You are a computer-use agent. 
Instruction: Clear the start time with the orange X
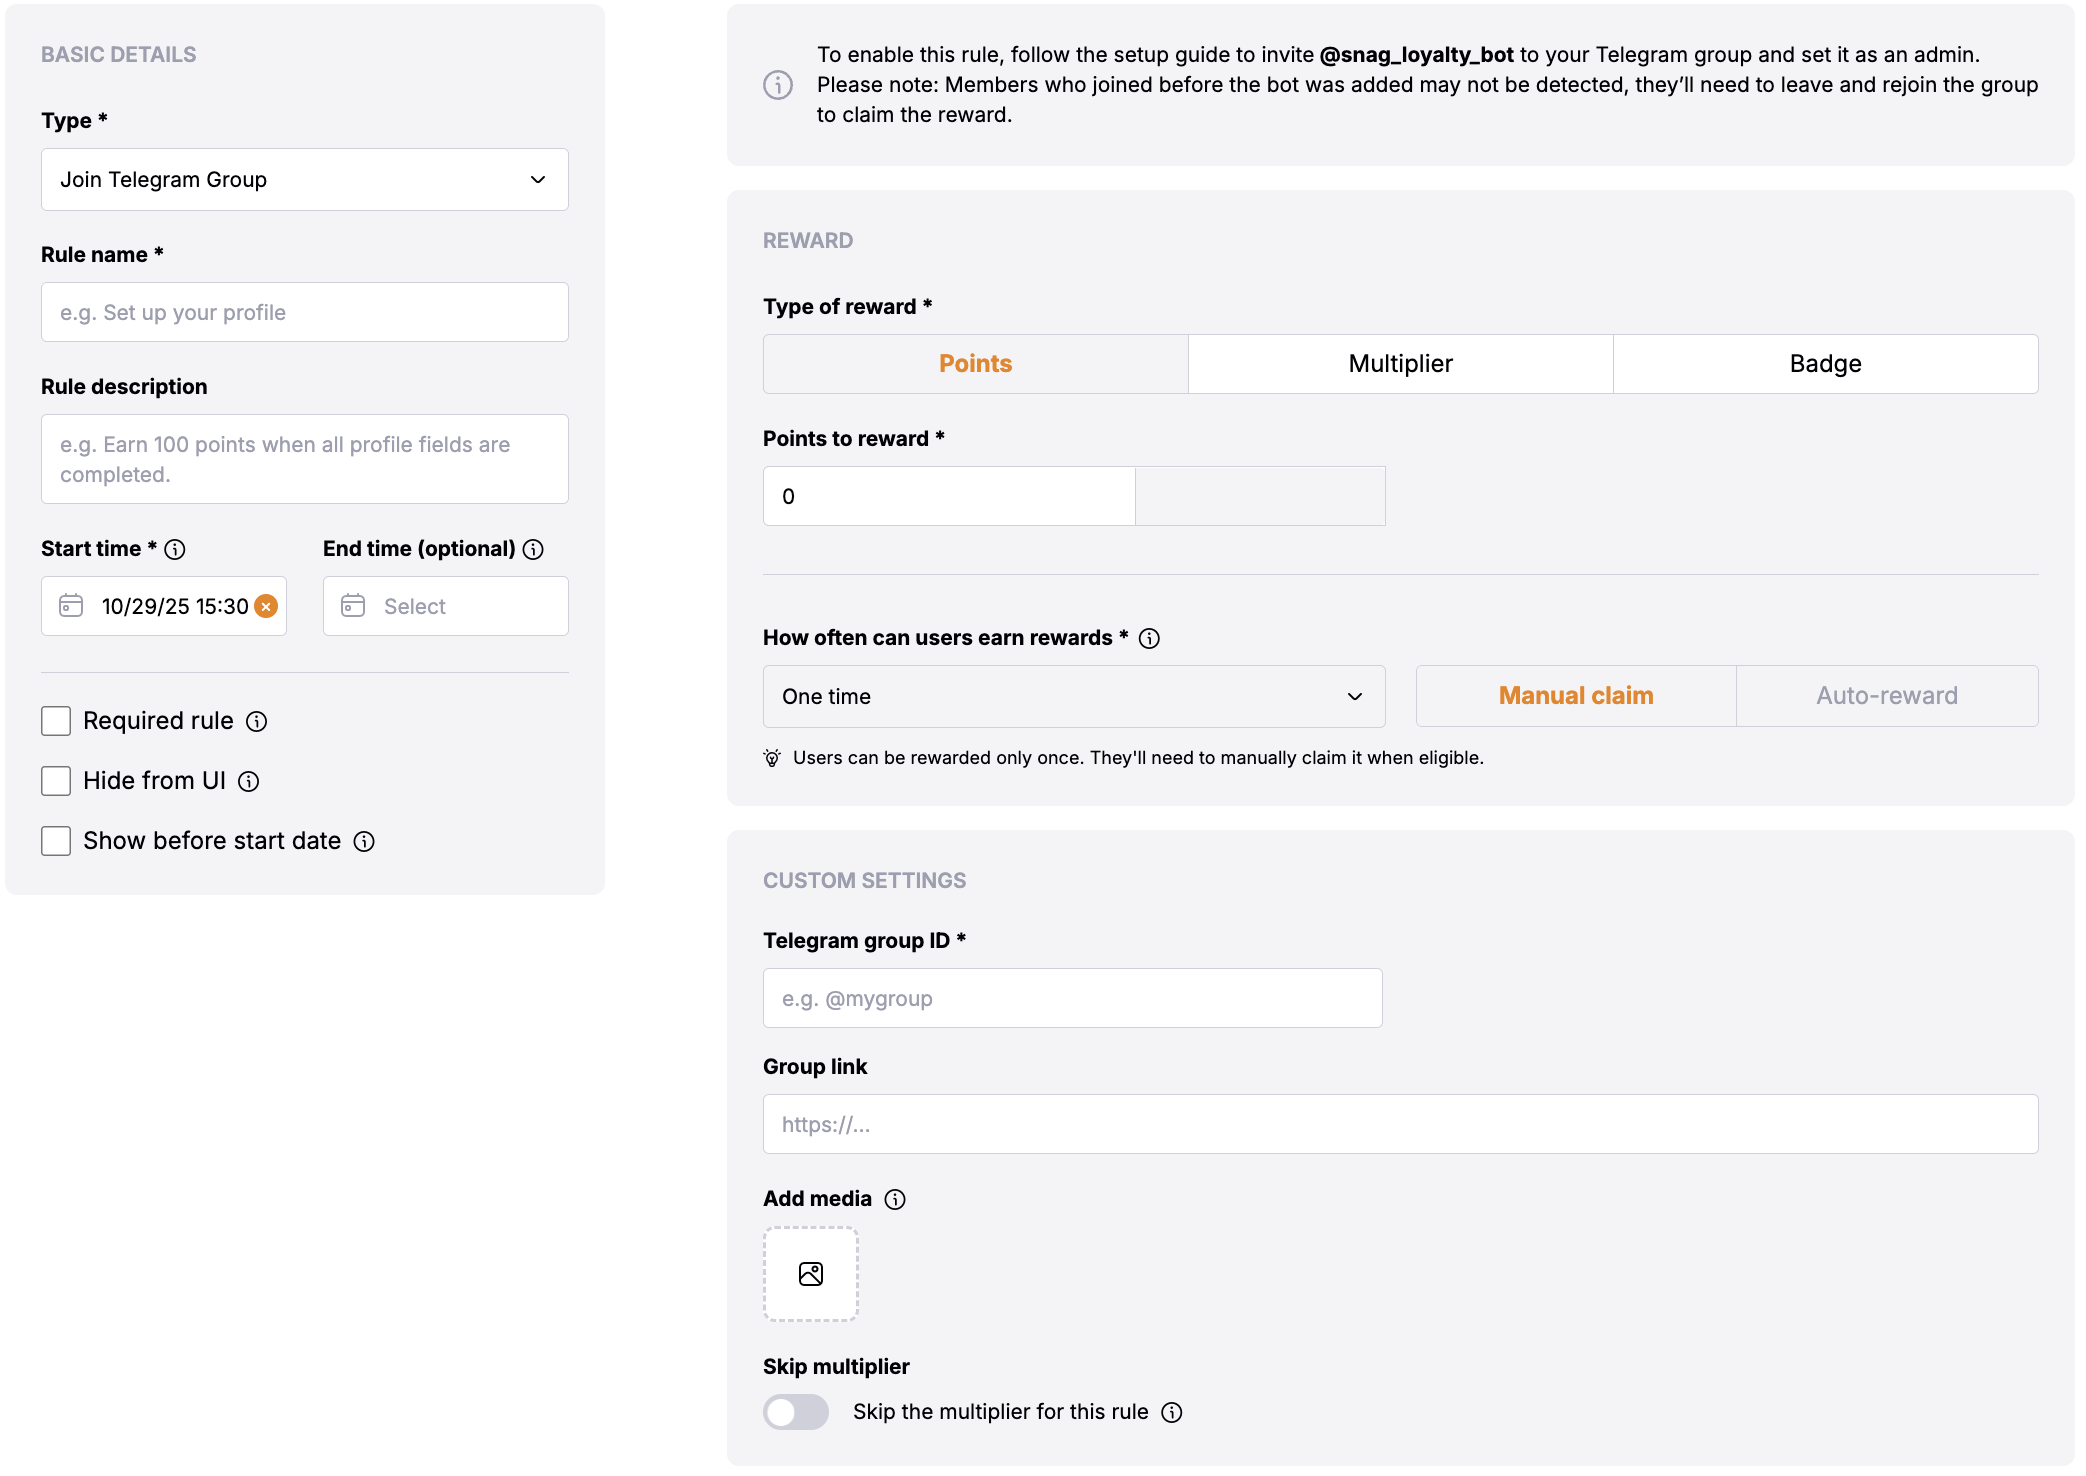point(266,606)
